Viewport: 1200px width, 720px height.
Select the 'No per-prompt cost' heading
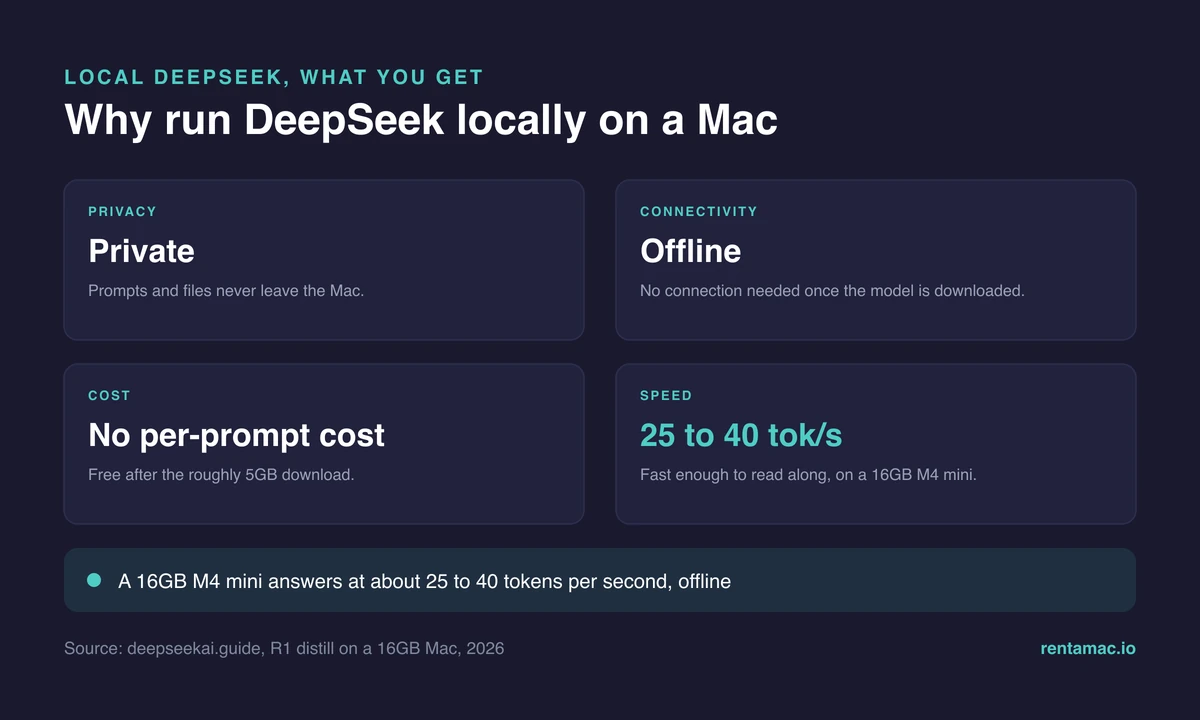click(x=236, y=435)
